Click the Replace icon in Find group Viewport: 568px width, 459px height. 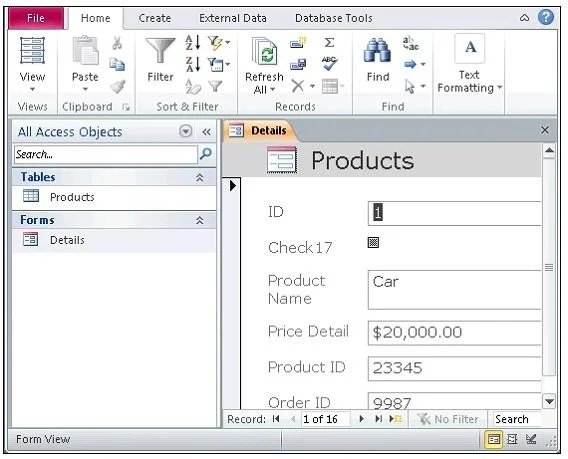(x=411, y=43)
